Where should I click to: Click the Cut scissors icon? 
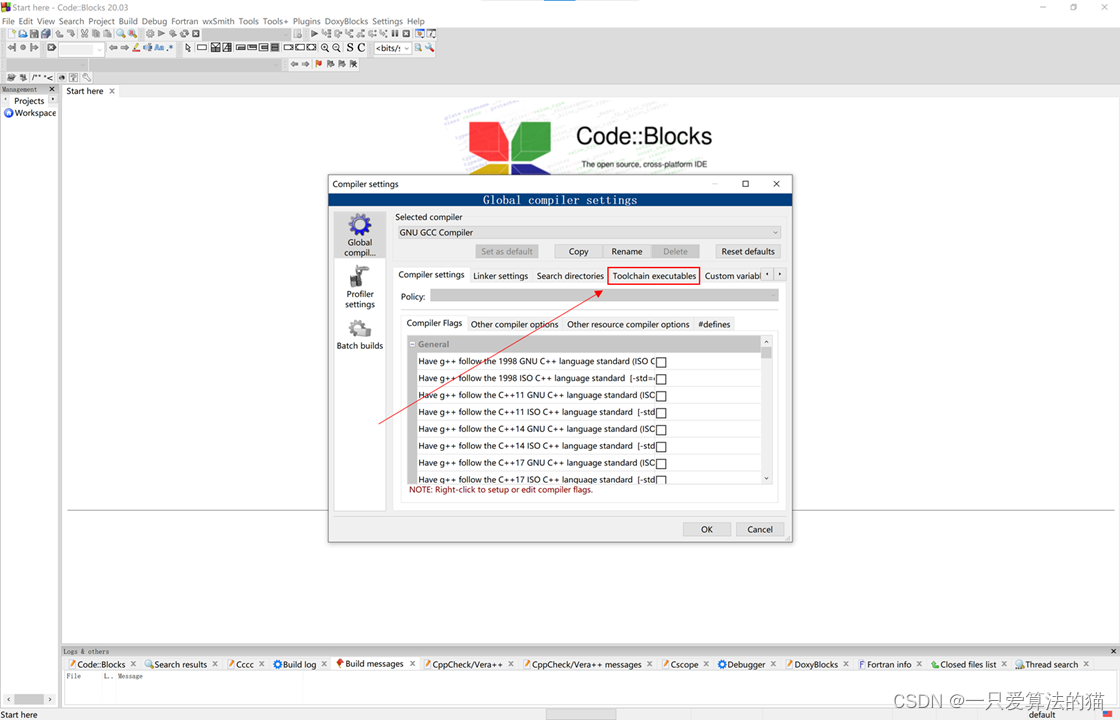[x=84, y=34]
